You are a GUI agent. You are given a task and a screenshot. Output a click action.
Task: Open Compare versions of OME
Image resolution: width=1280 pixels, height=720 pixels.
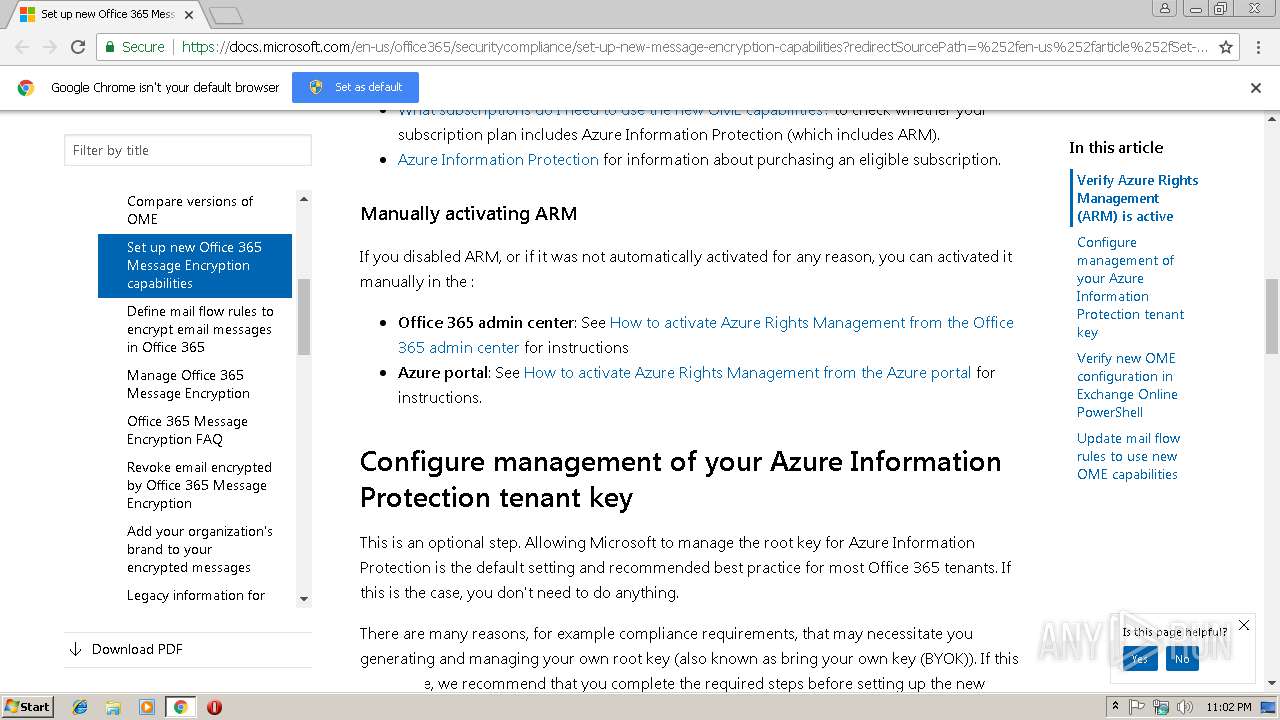coord(190,210)
